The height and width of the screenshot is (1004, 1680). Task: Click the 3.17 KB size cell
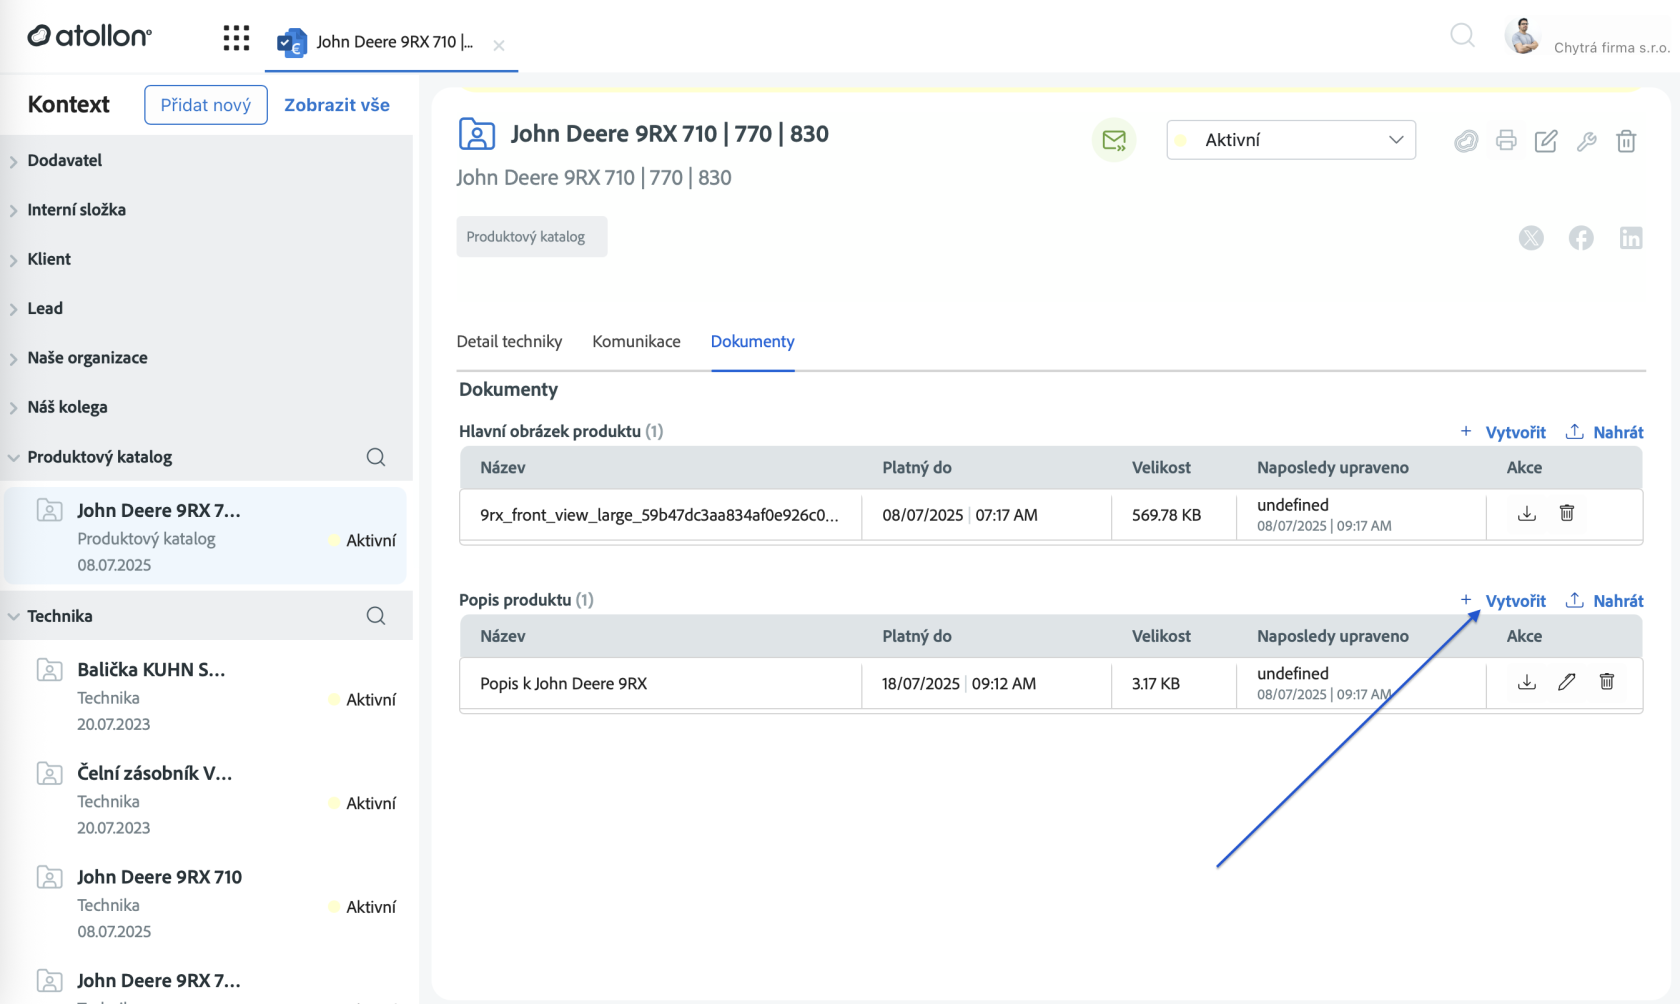[x=1155, y=684]
